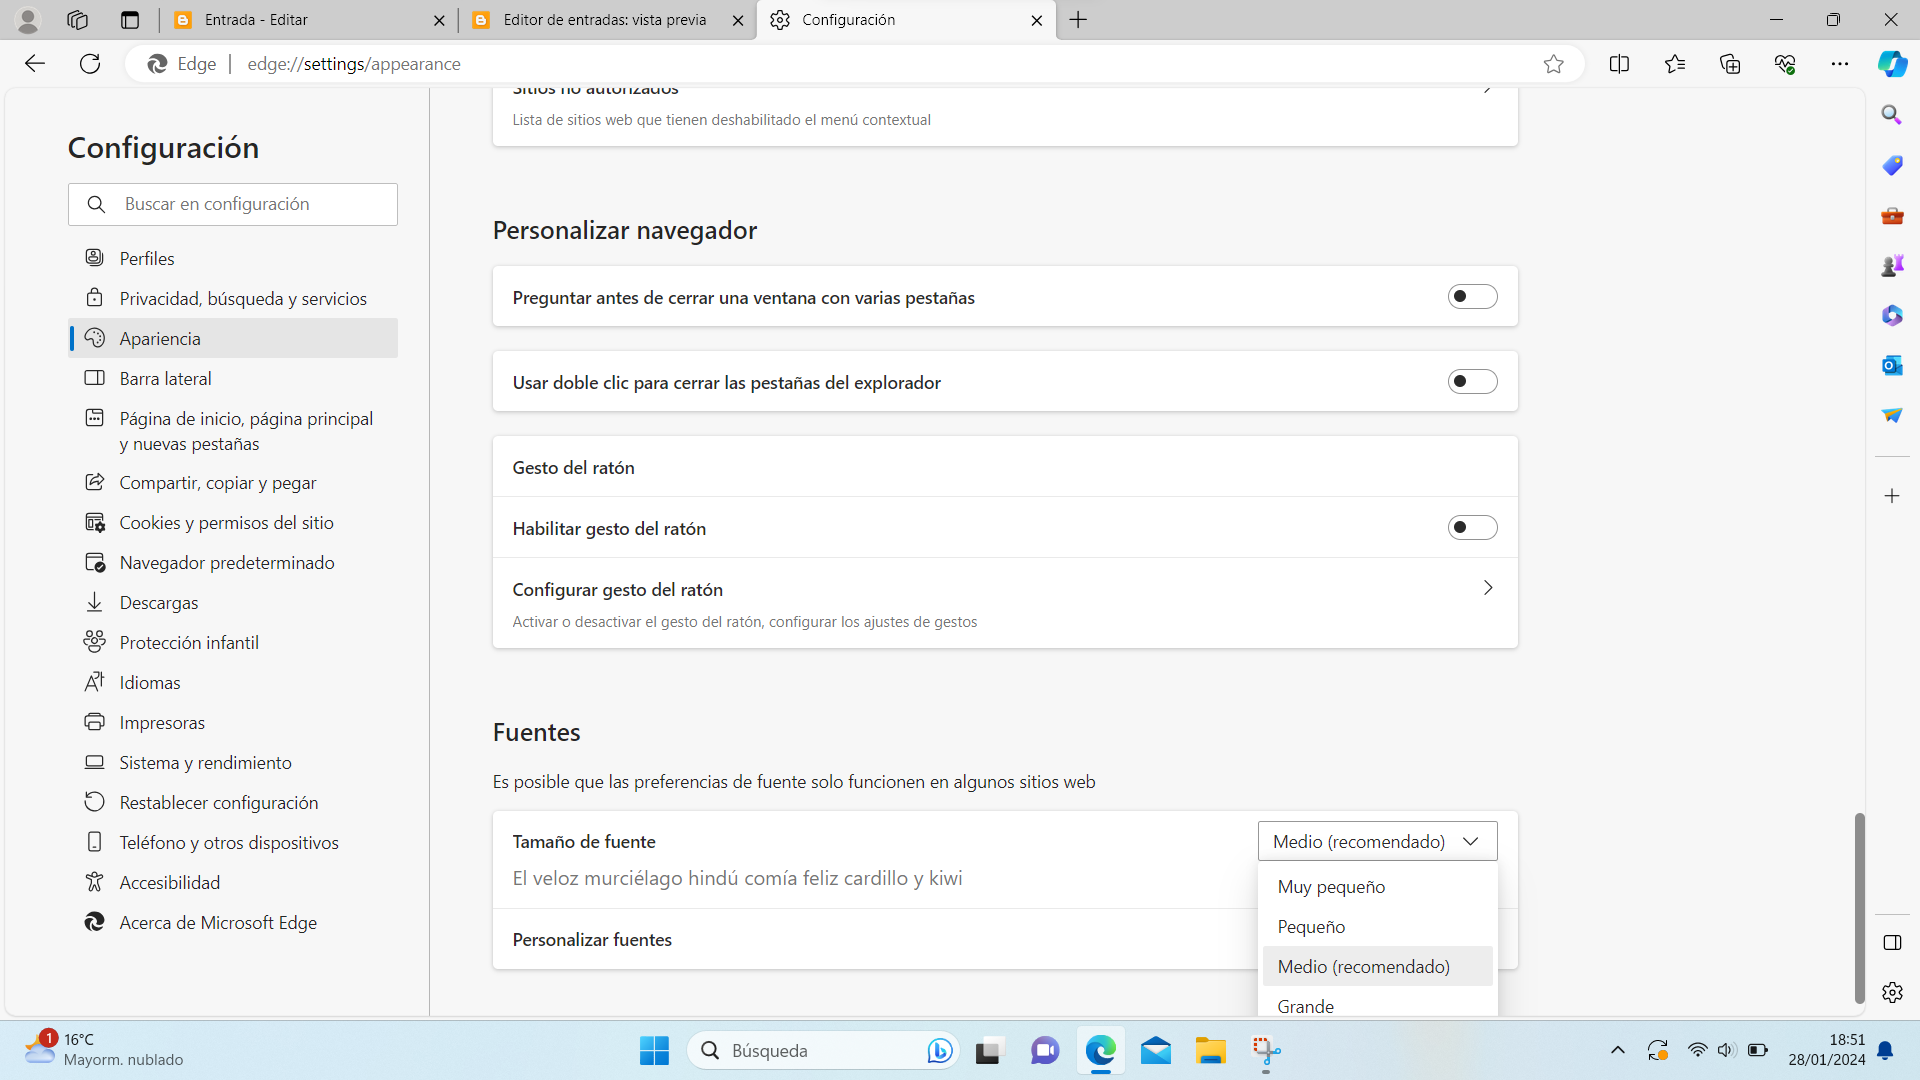Open Tamaño de fuente dropdown

1377,841
